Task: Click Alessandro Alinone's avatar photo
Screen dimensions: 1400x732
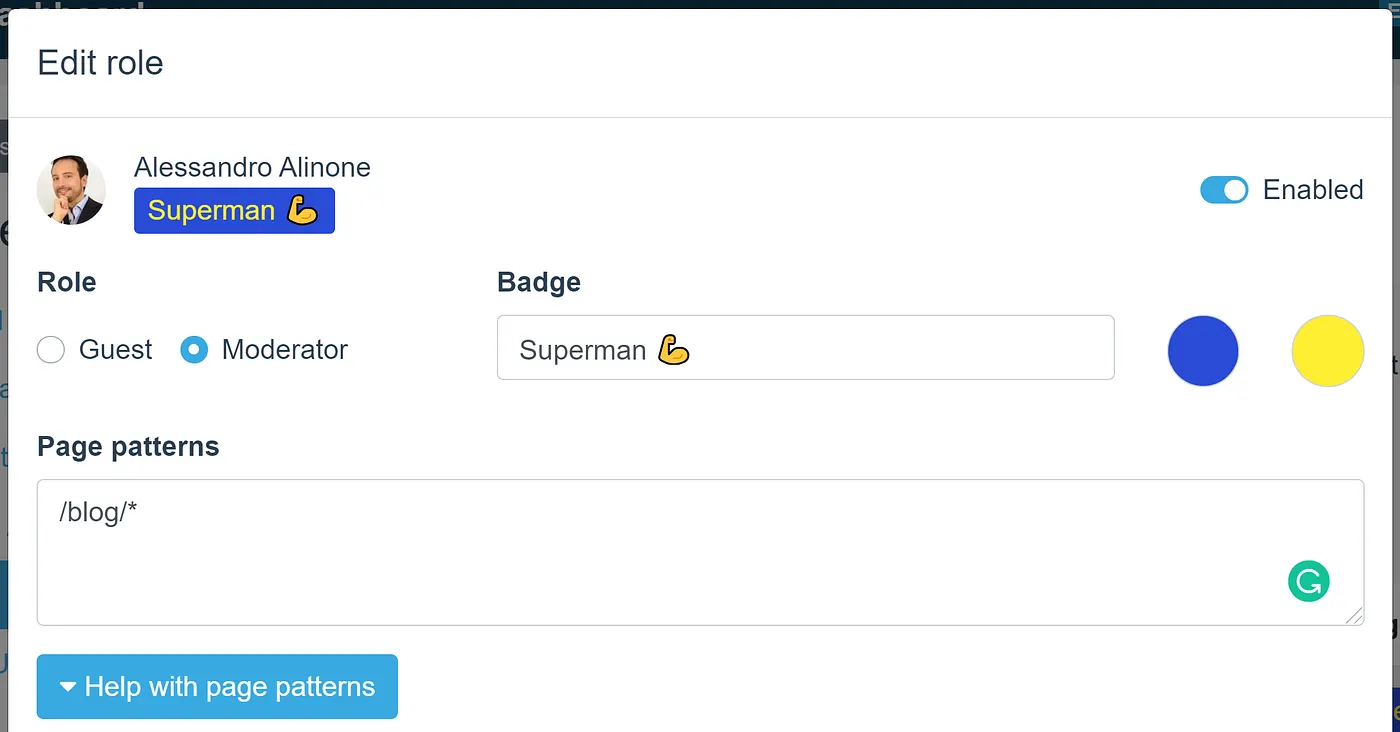Action: [x=71, y=190]
